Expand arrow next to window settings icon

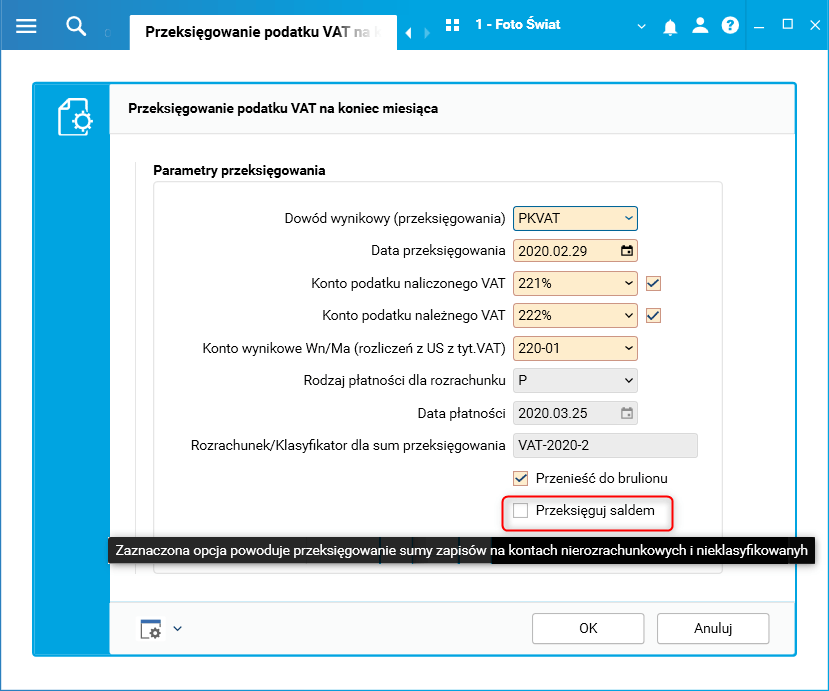pyautogui.click(x=178, y=629)
